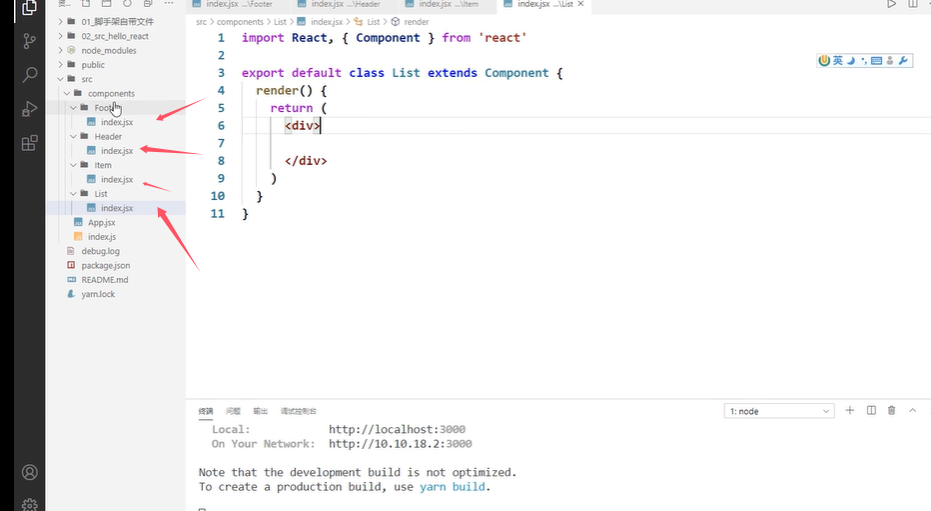The image size is (931, 511).
Task: Open the IME soft keyboard icon
Action: tap(876, 61)
